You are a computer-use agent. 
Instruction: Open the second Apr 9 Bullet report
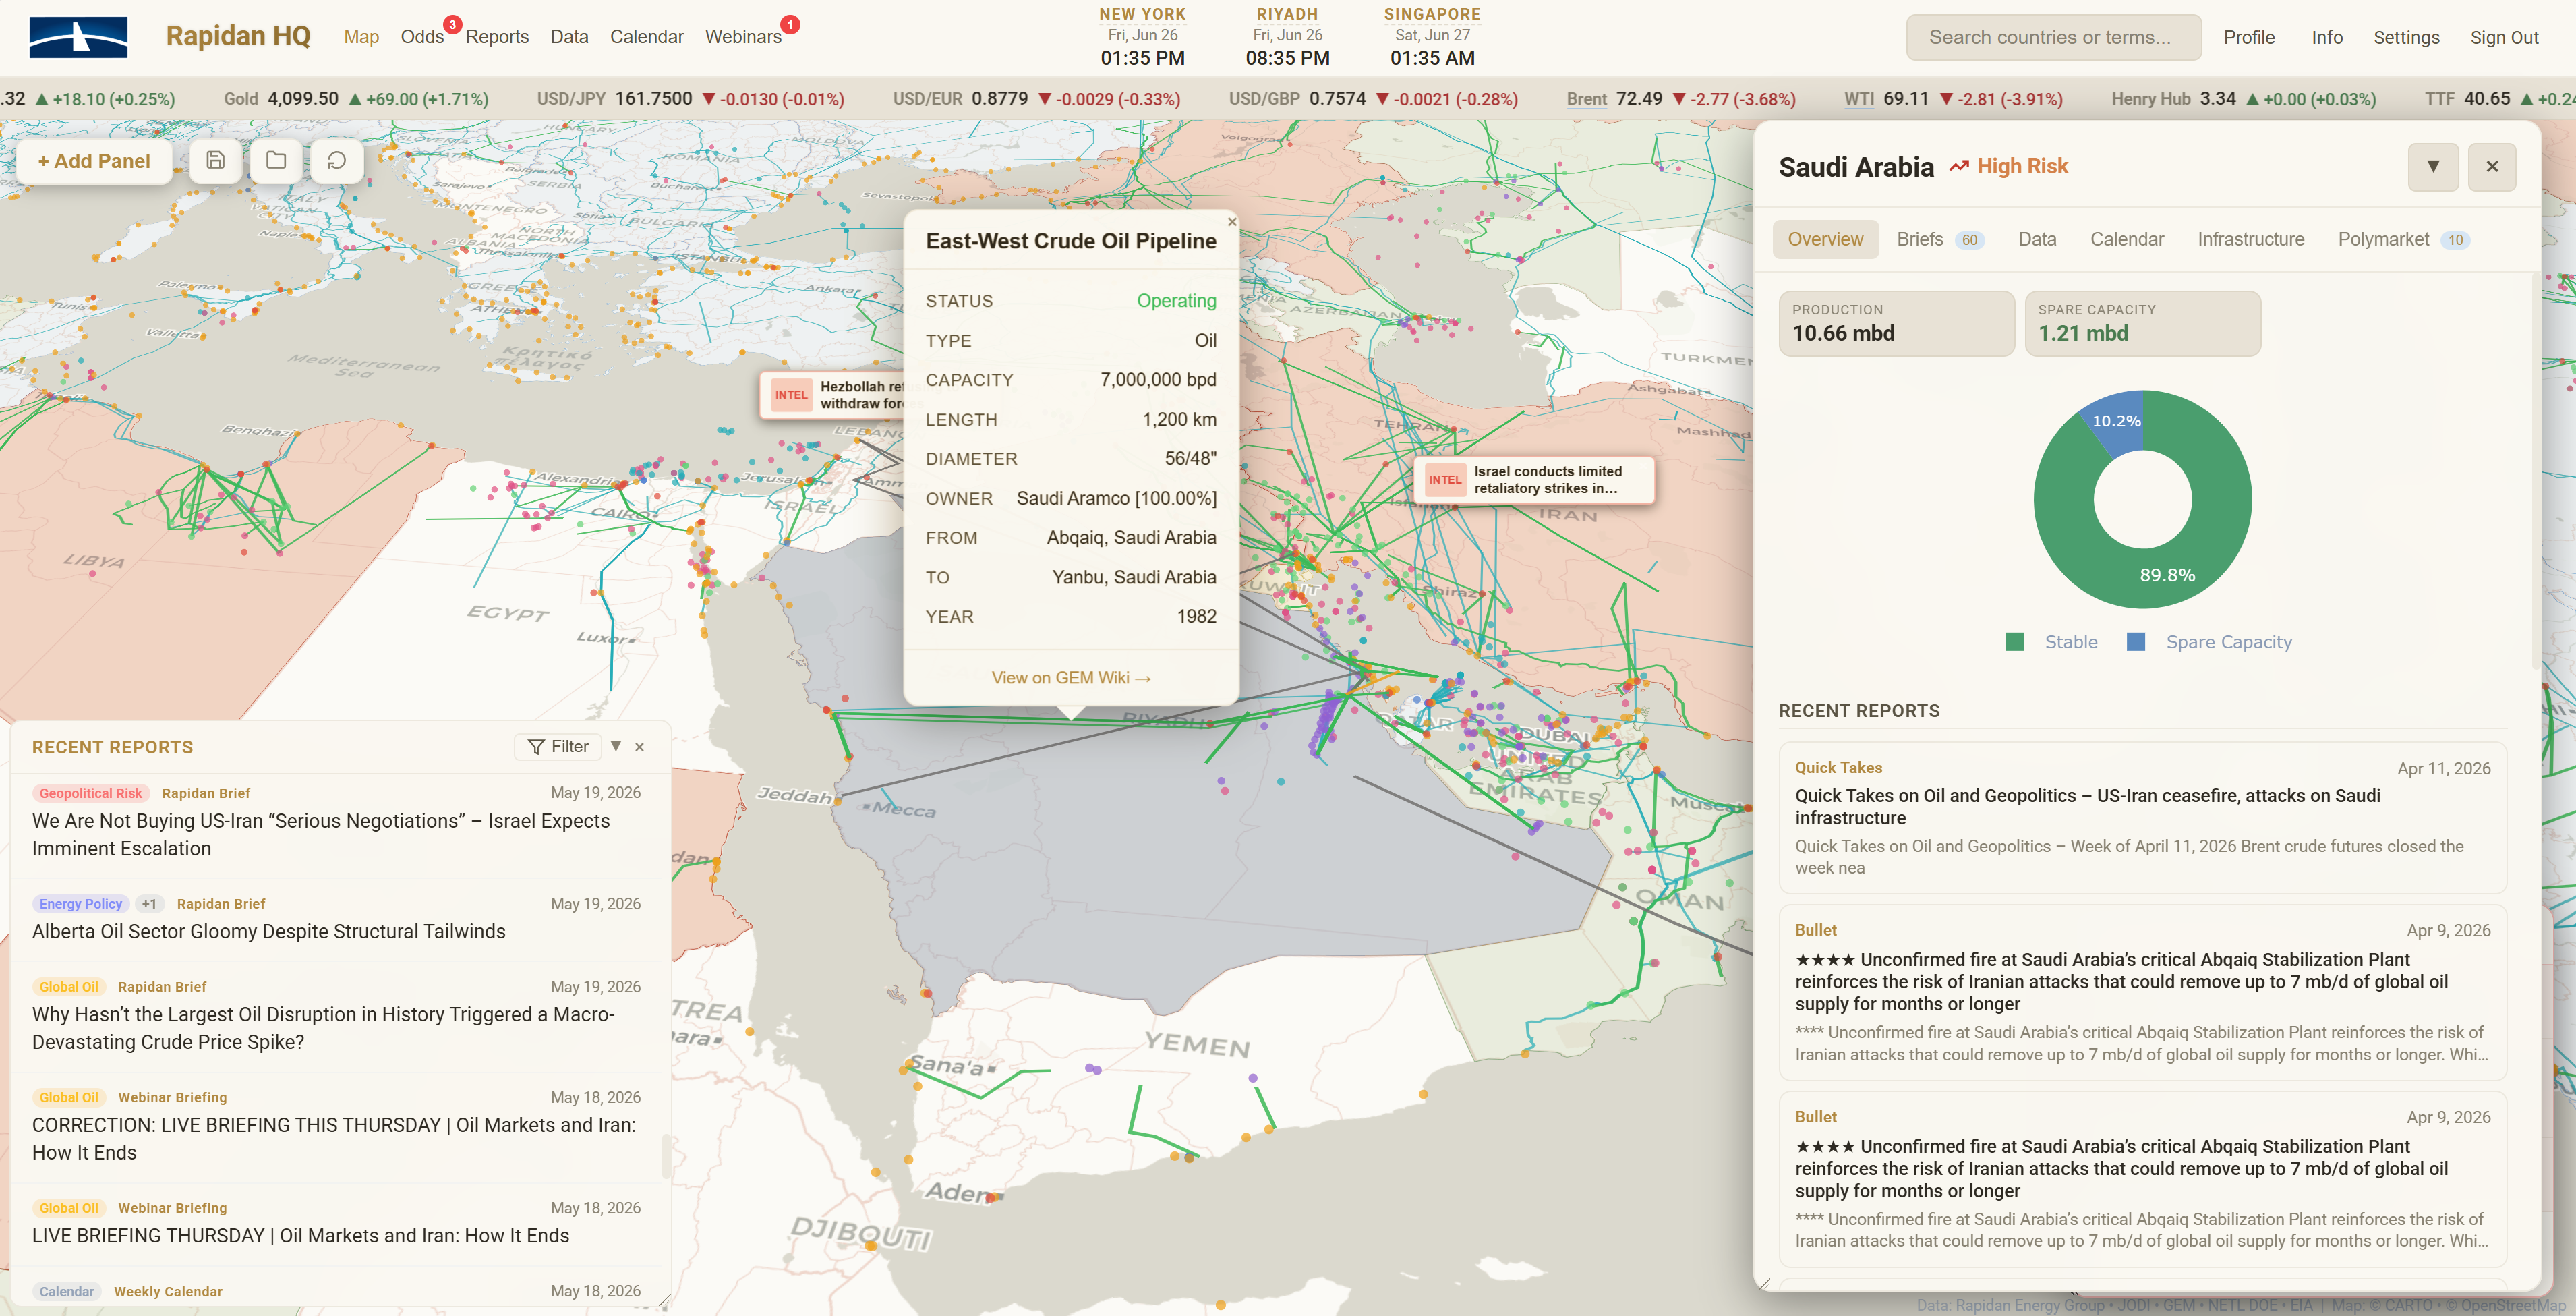click(x=2142, y=1179)
